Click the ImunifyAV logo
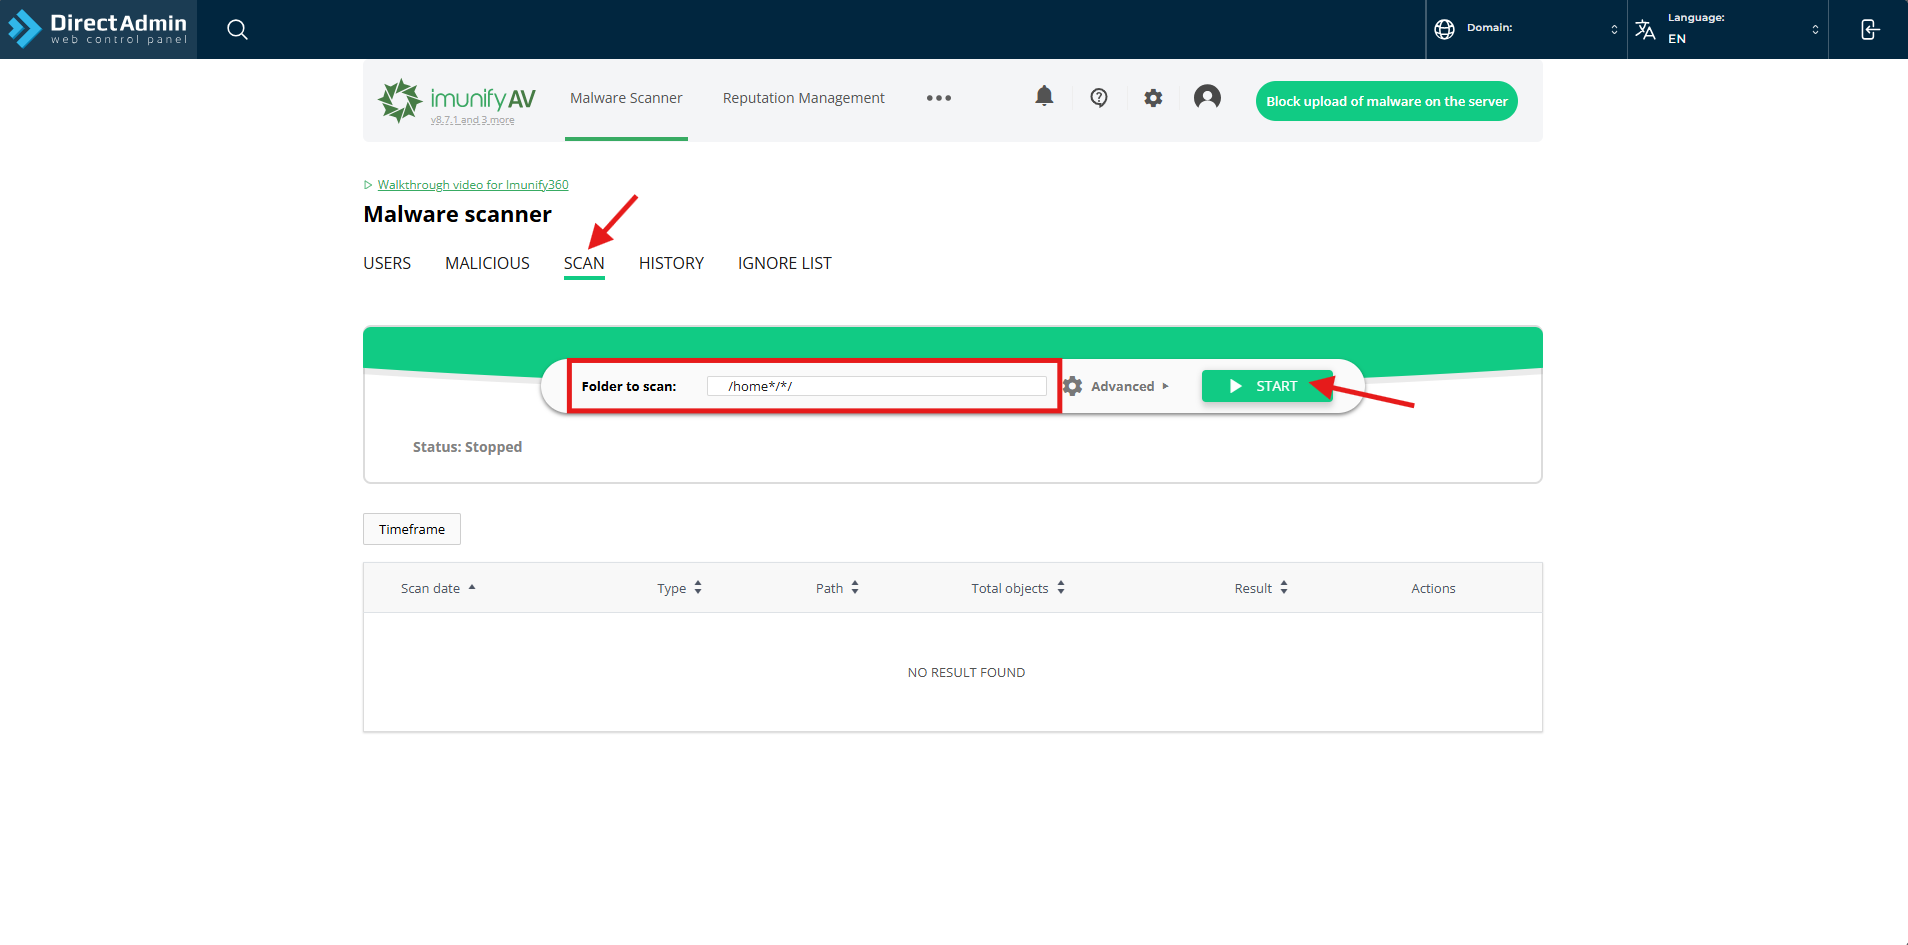1908x945 pixels. 457,100
